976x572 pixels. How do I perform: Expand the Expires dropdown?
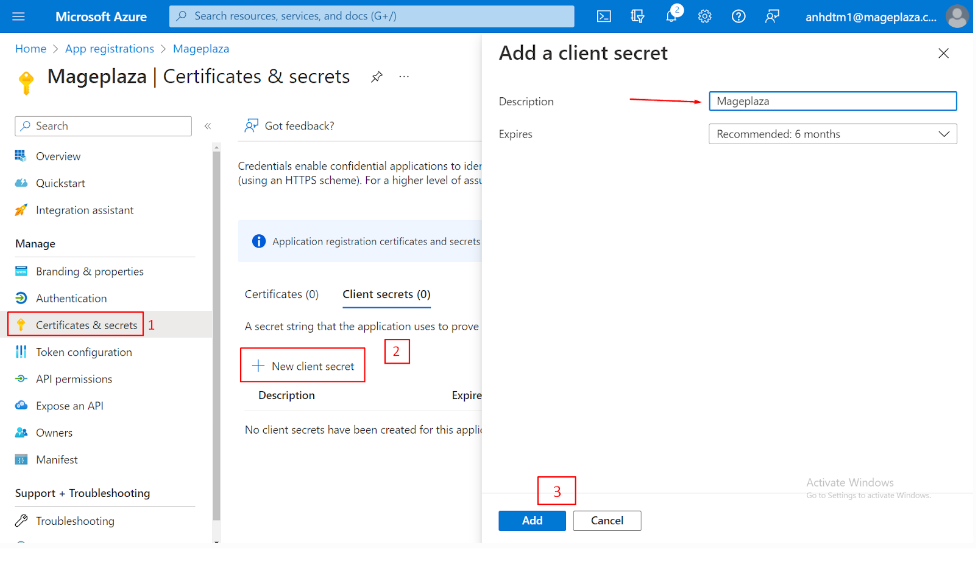tap(832, 134)
